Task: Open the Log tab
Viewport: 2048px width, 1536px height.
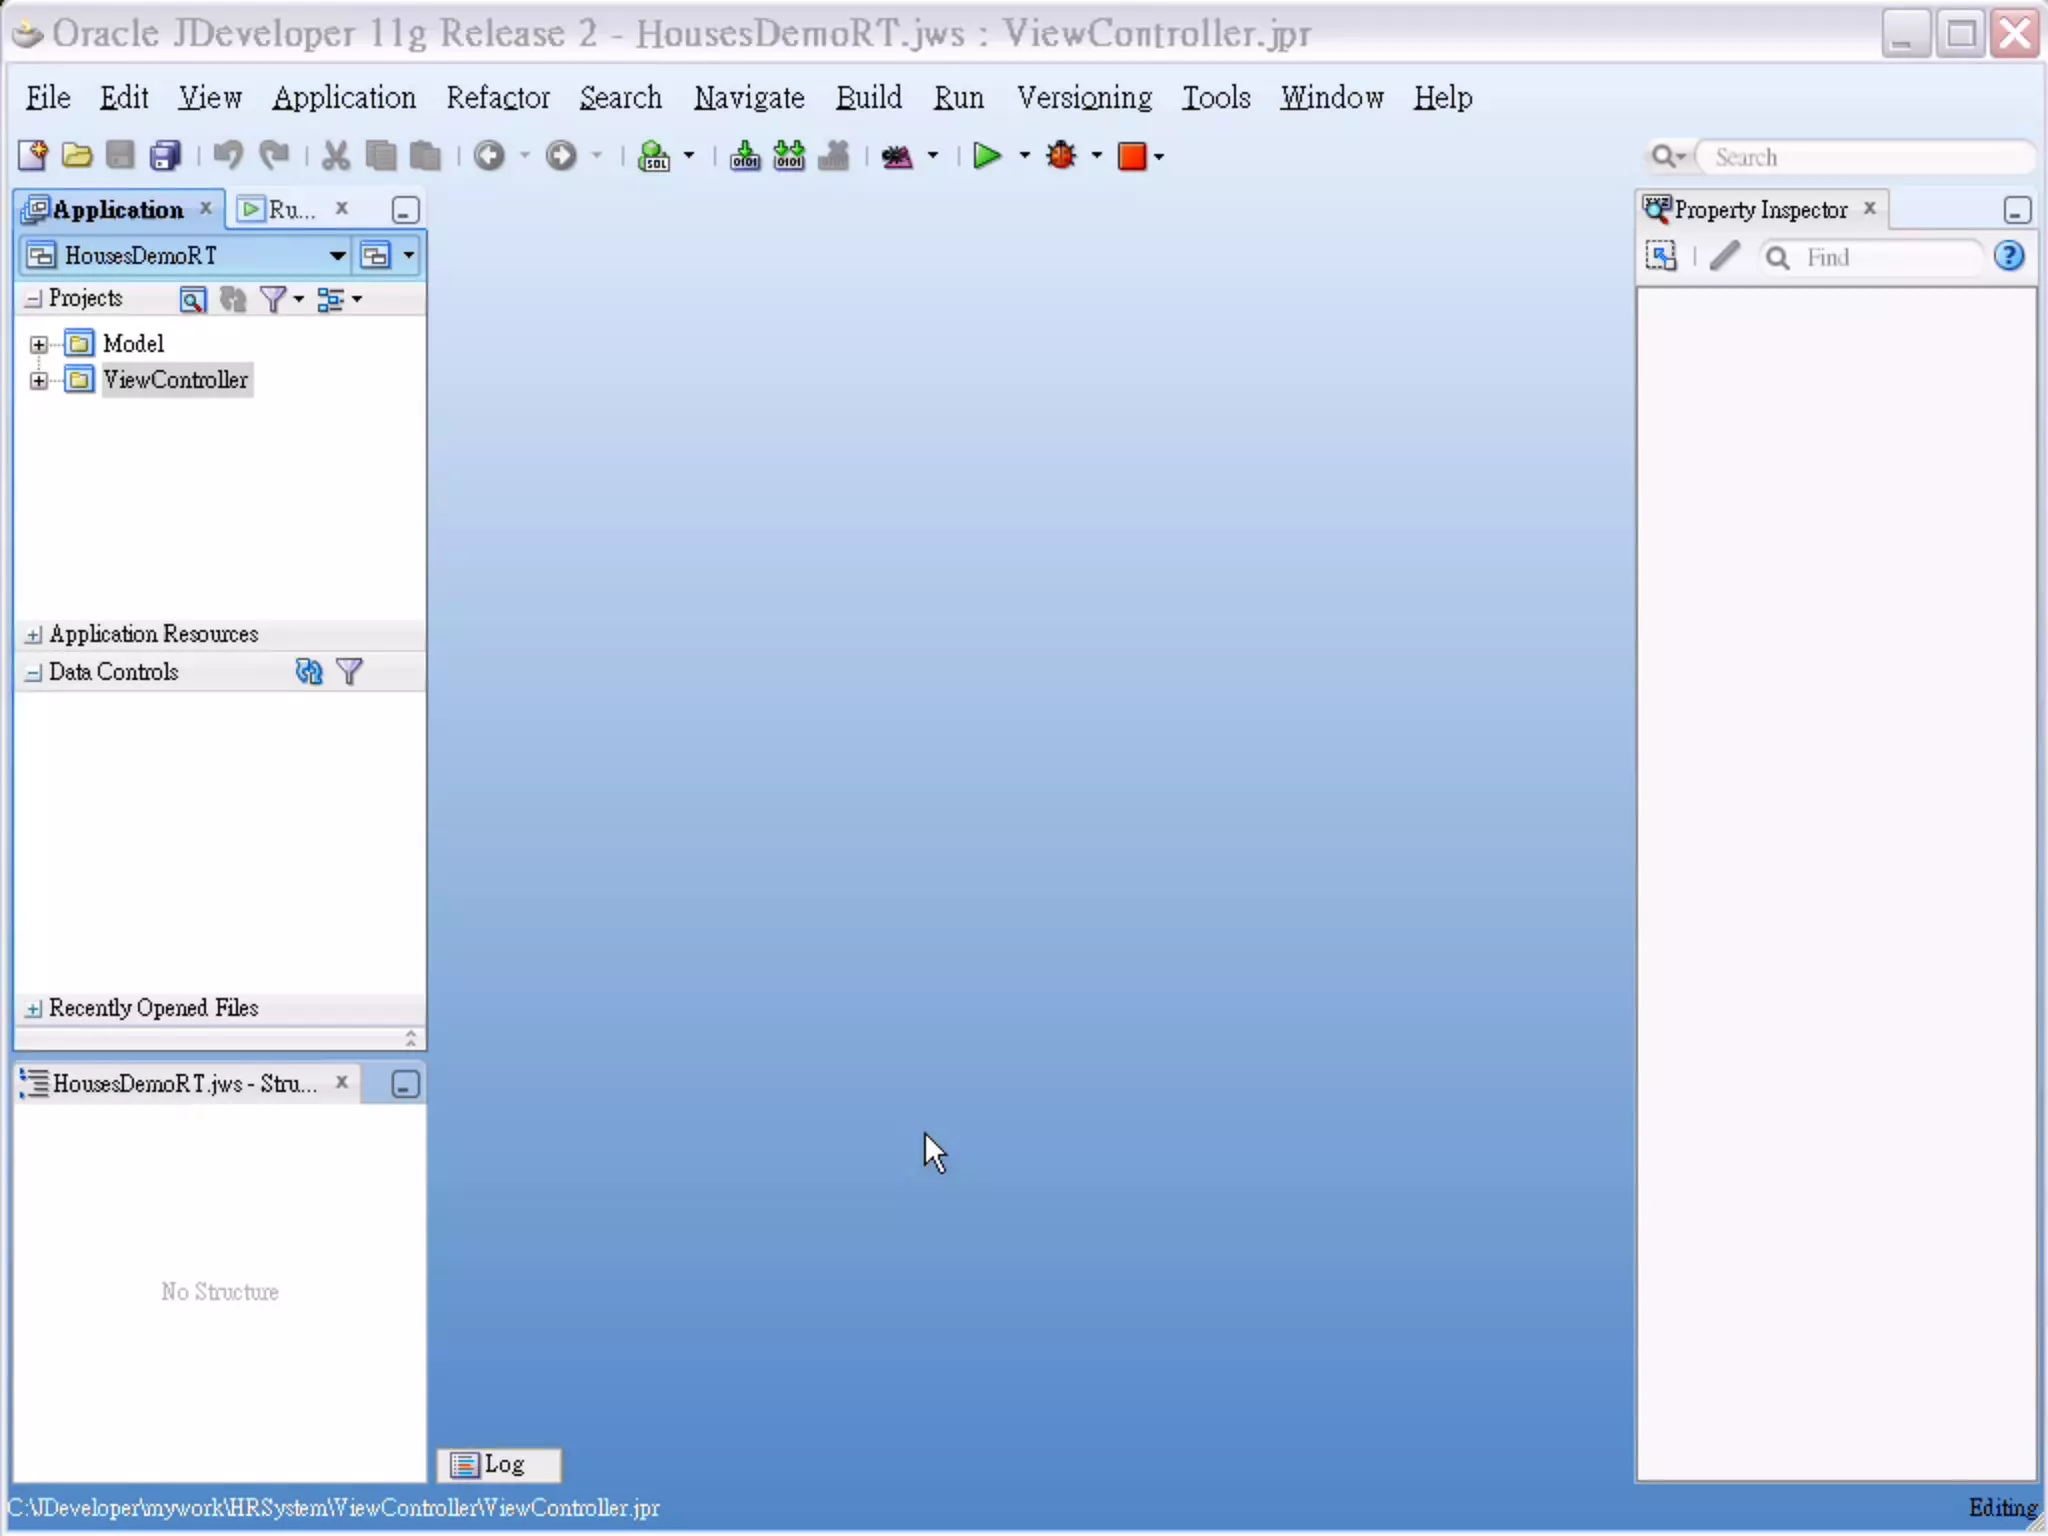Action: pos(498,1465)
